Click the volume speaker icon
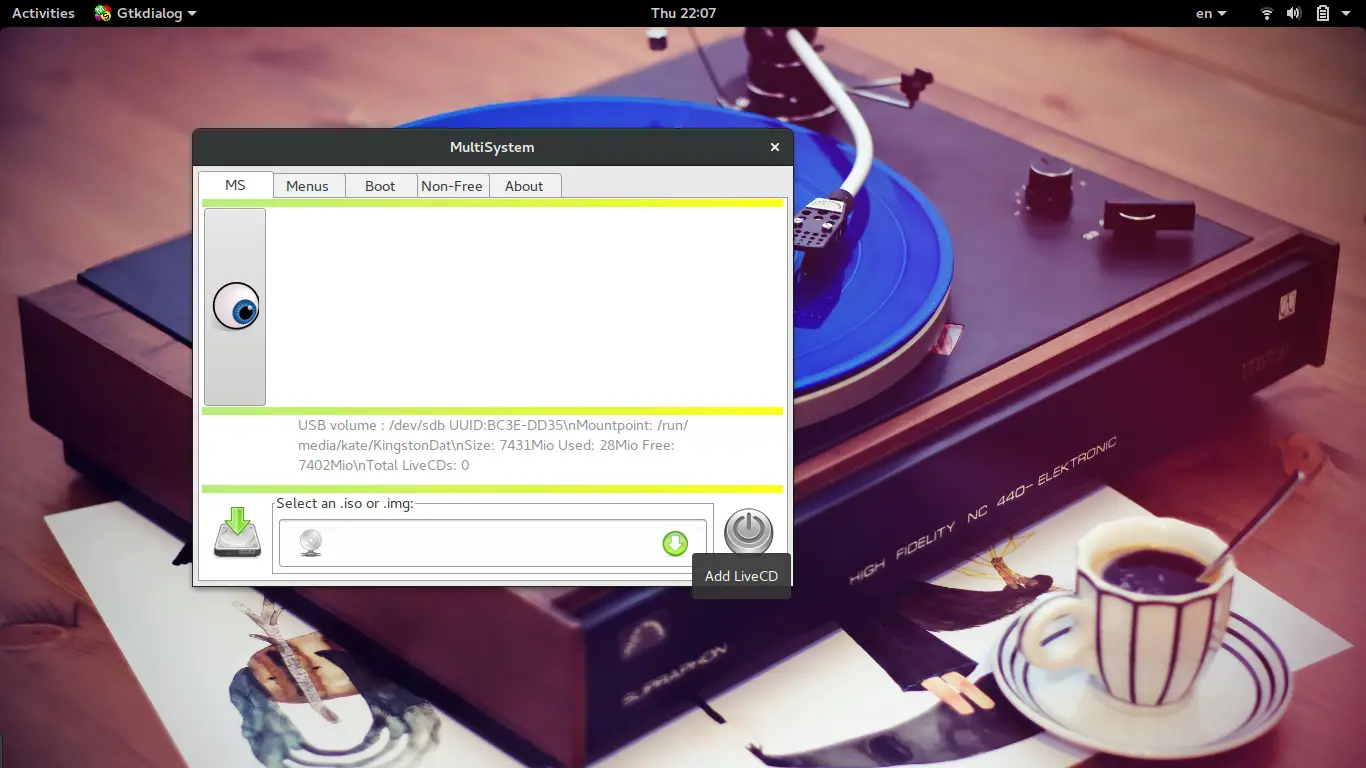Viewport: 1366px width, 768px height. [x=1294, y=13]
